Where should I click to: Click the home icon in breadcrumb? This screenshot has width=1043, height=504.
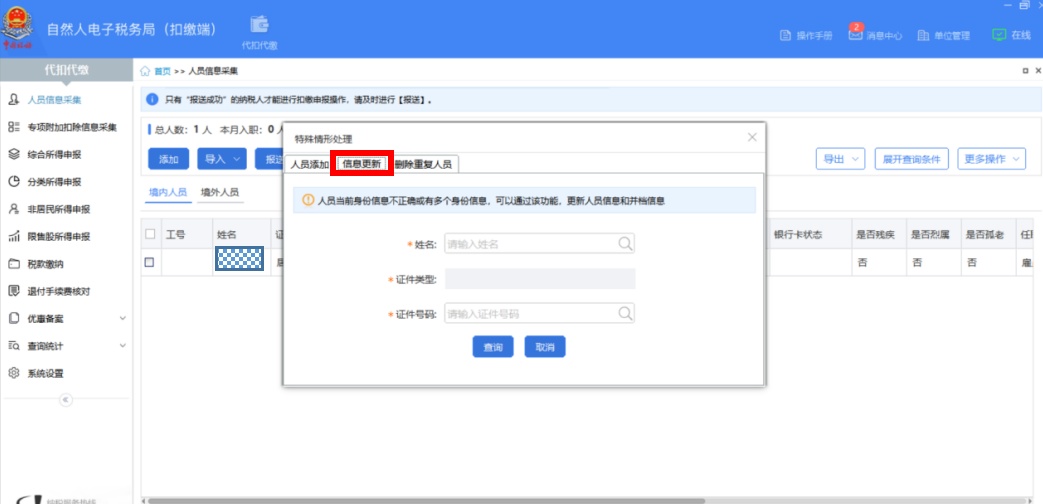146,71
